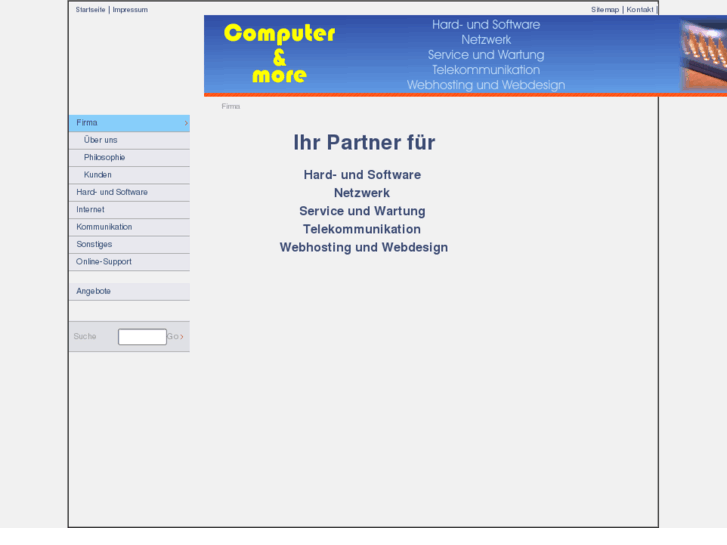
Task: Open the Kunden submenu entry
Action: [129, 175]
